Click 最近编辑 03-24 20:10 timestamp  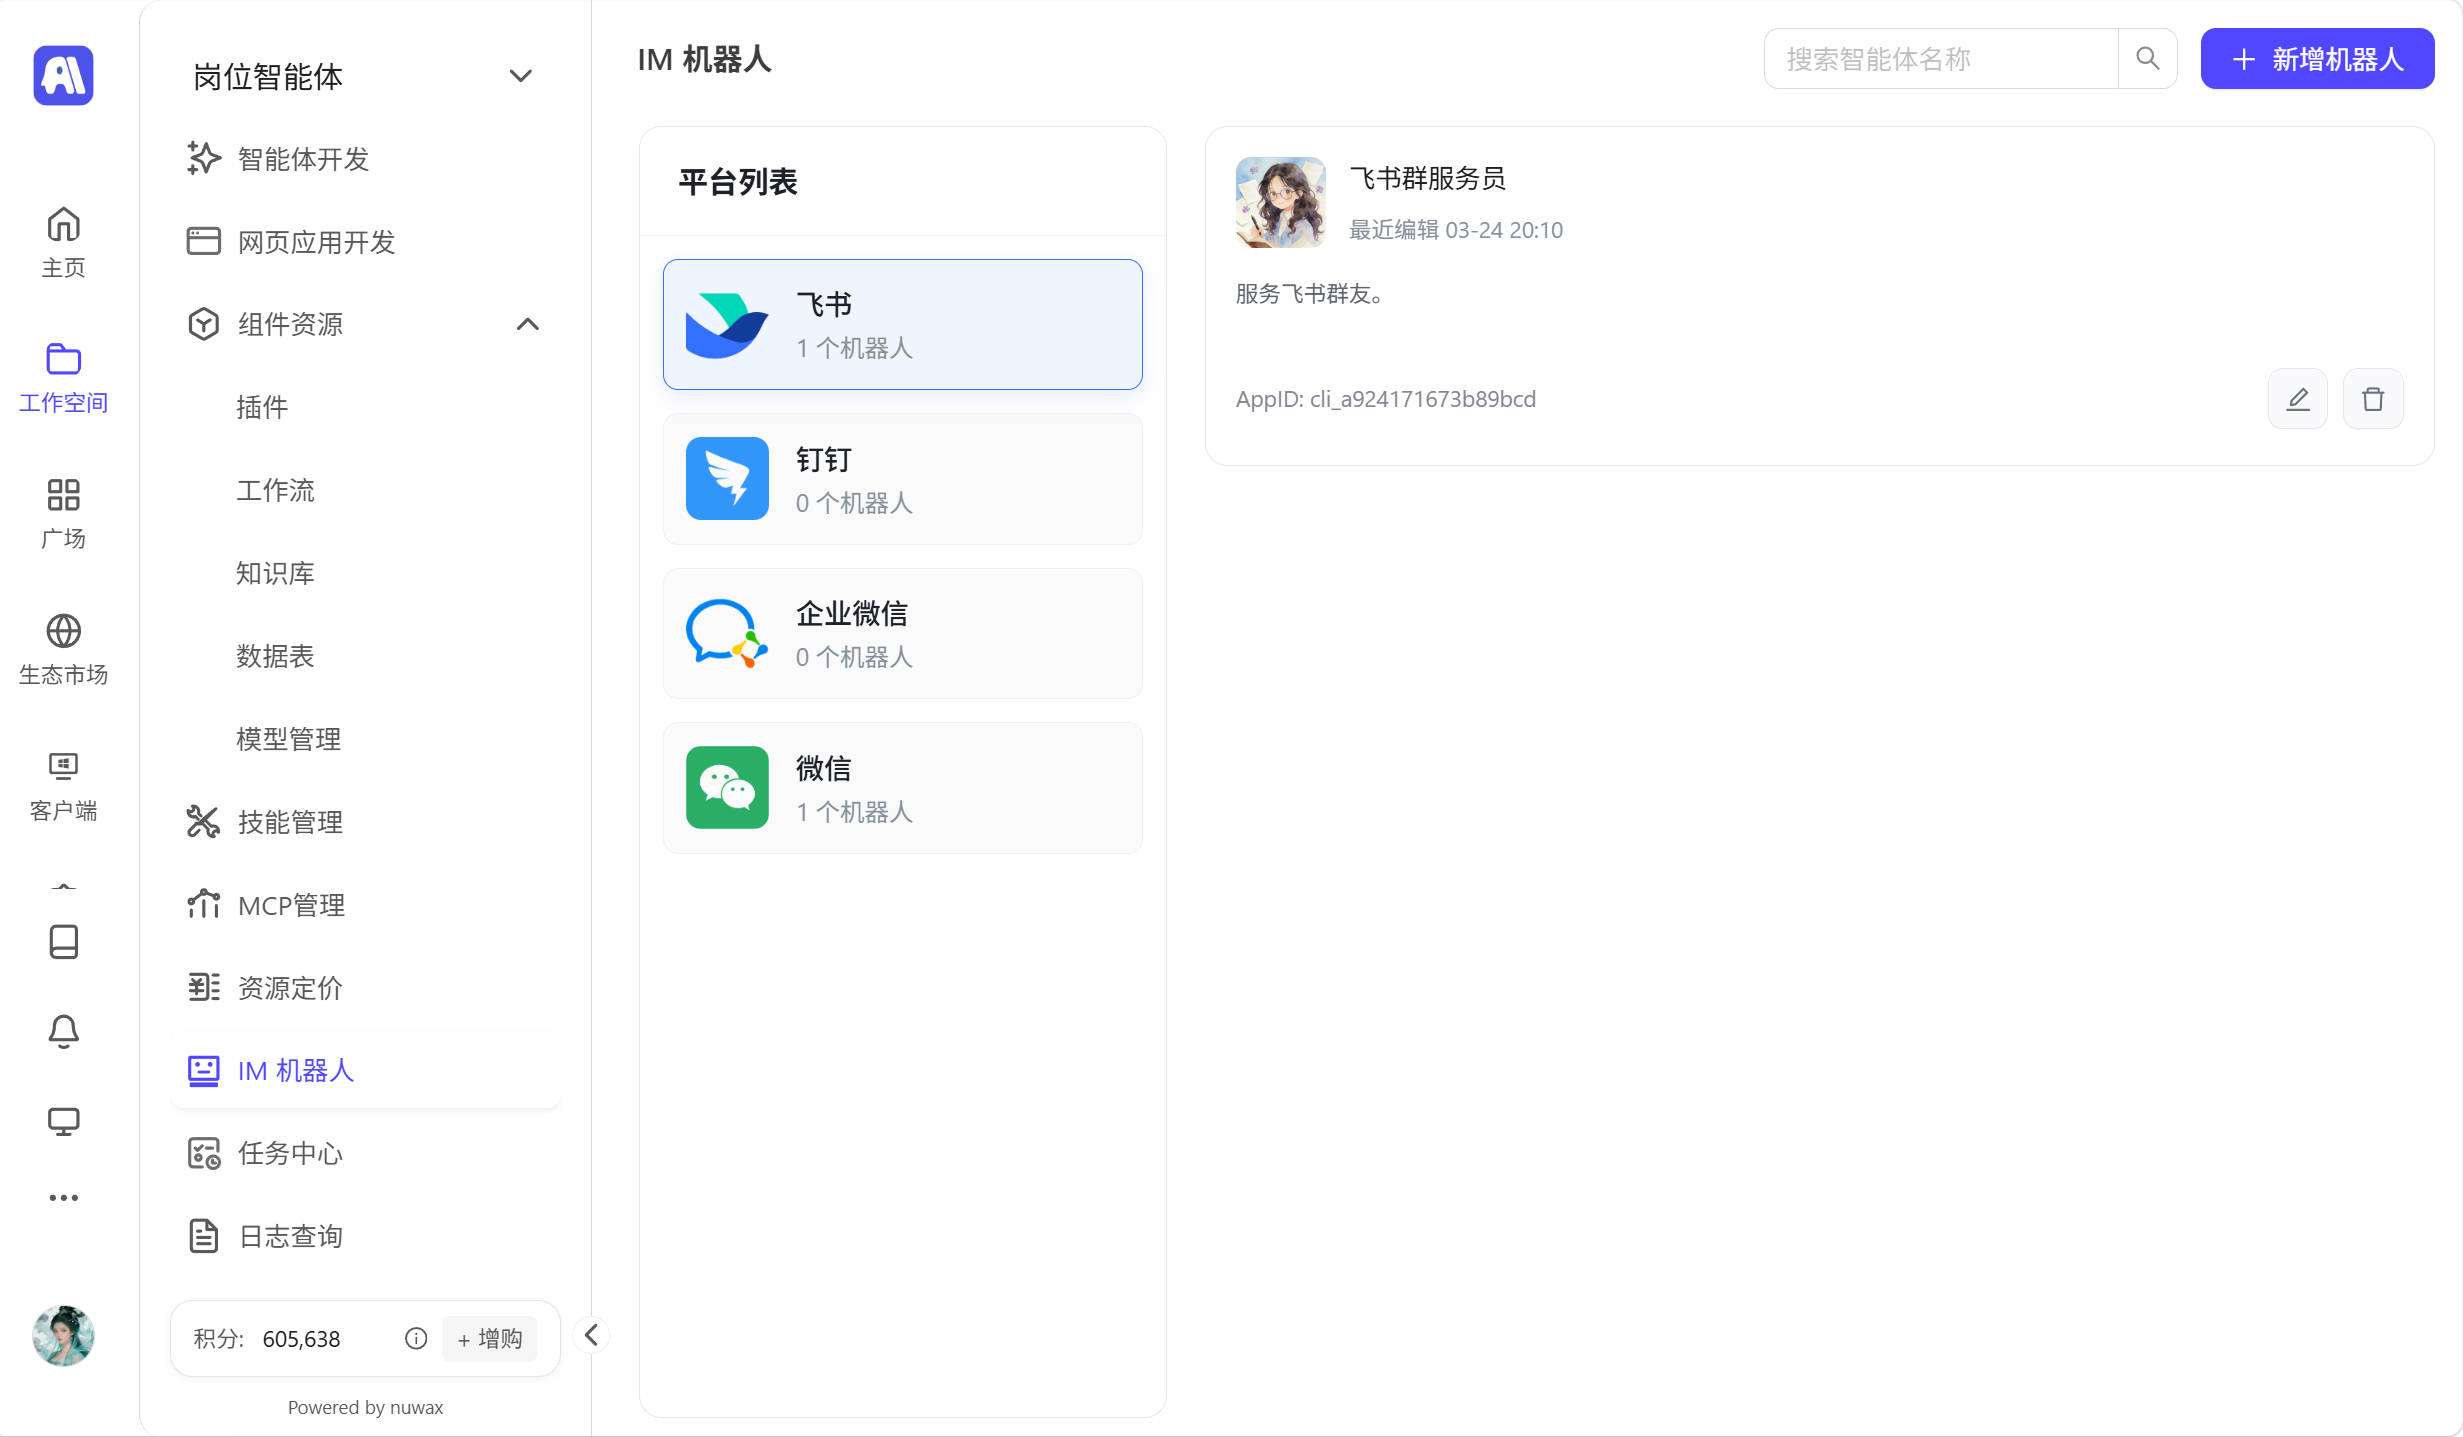pos(1456,230)
